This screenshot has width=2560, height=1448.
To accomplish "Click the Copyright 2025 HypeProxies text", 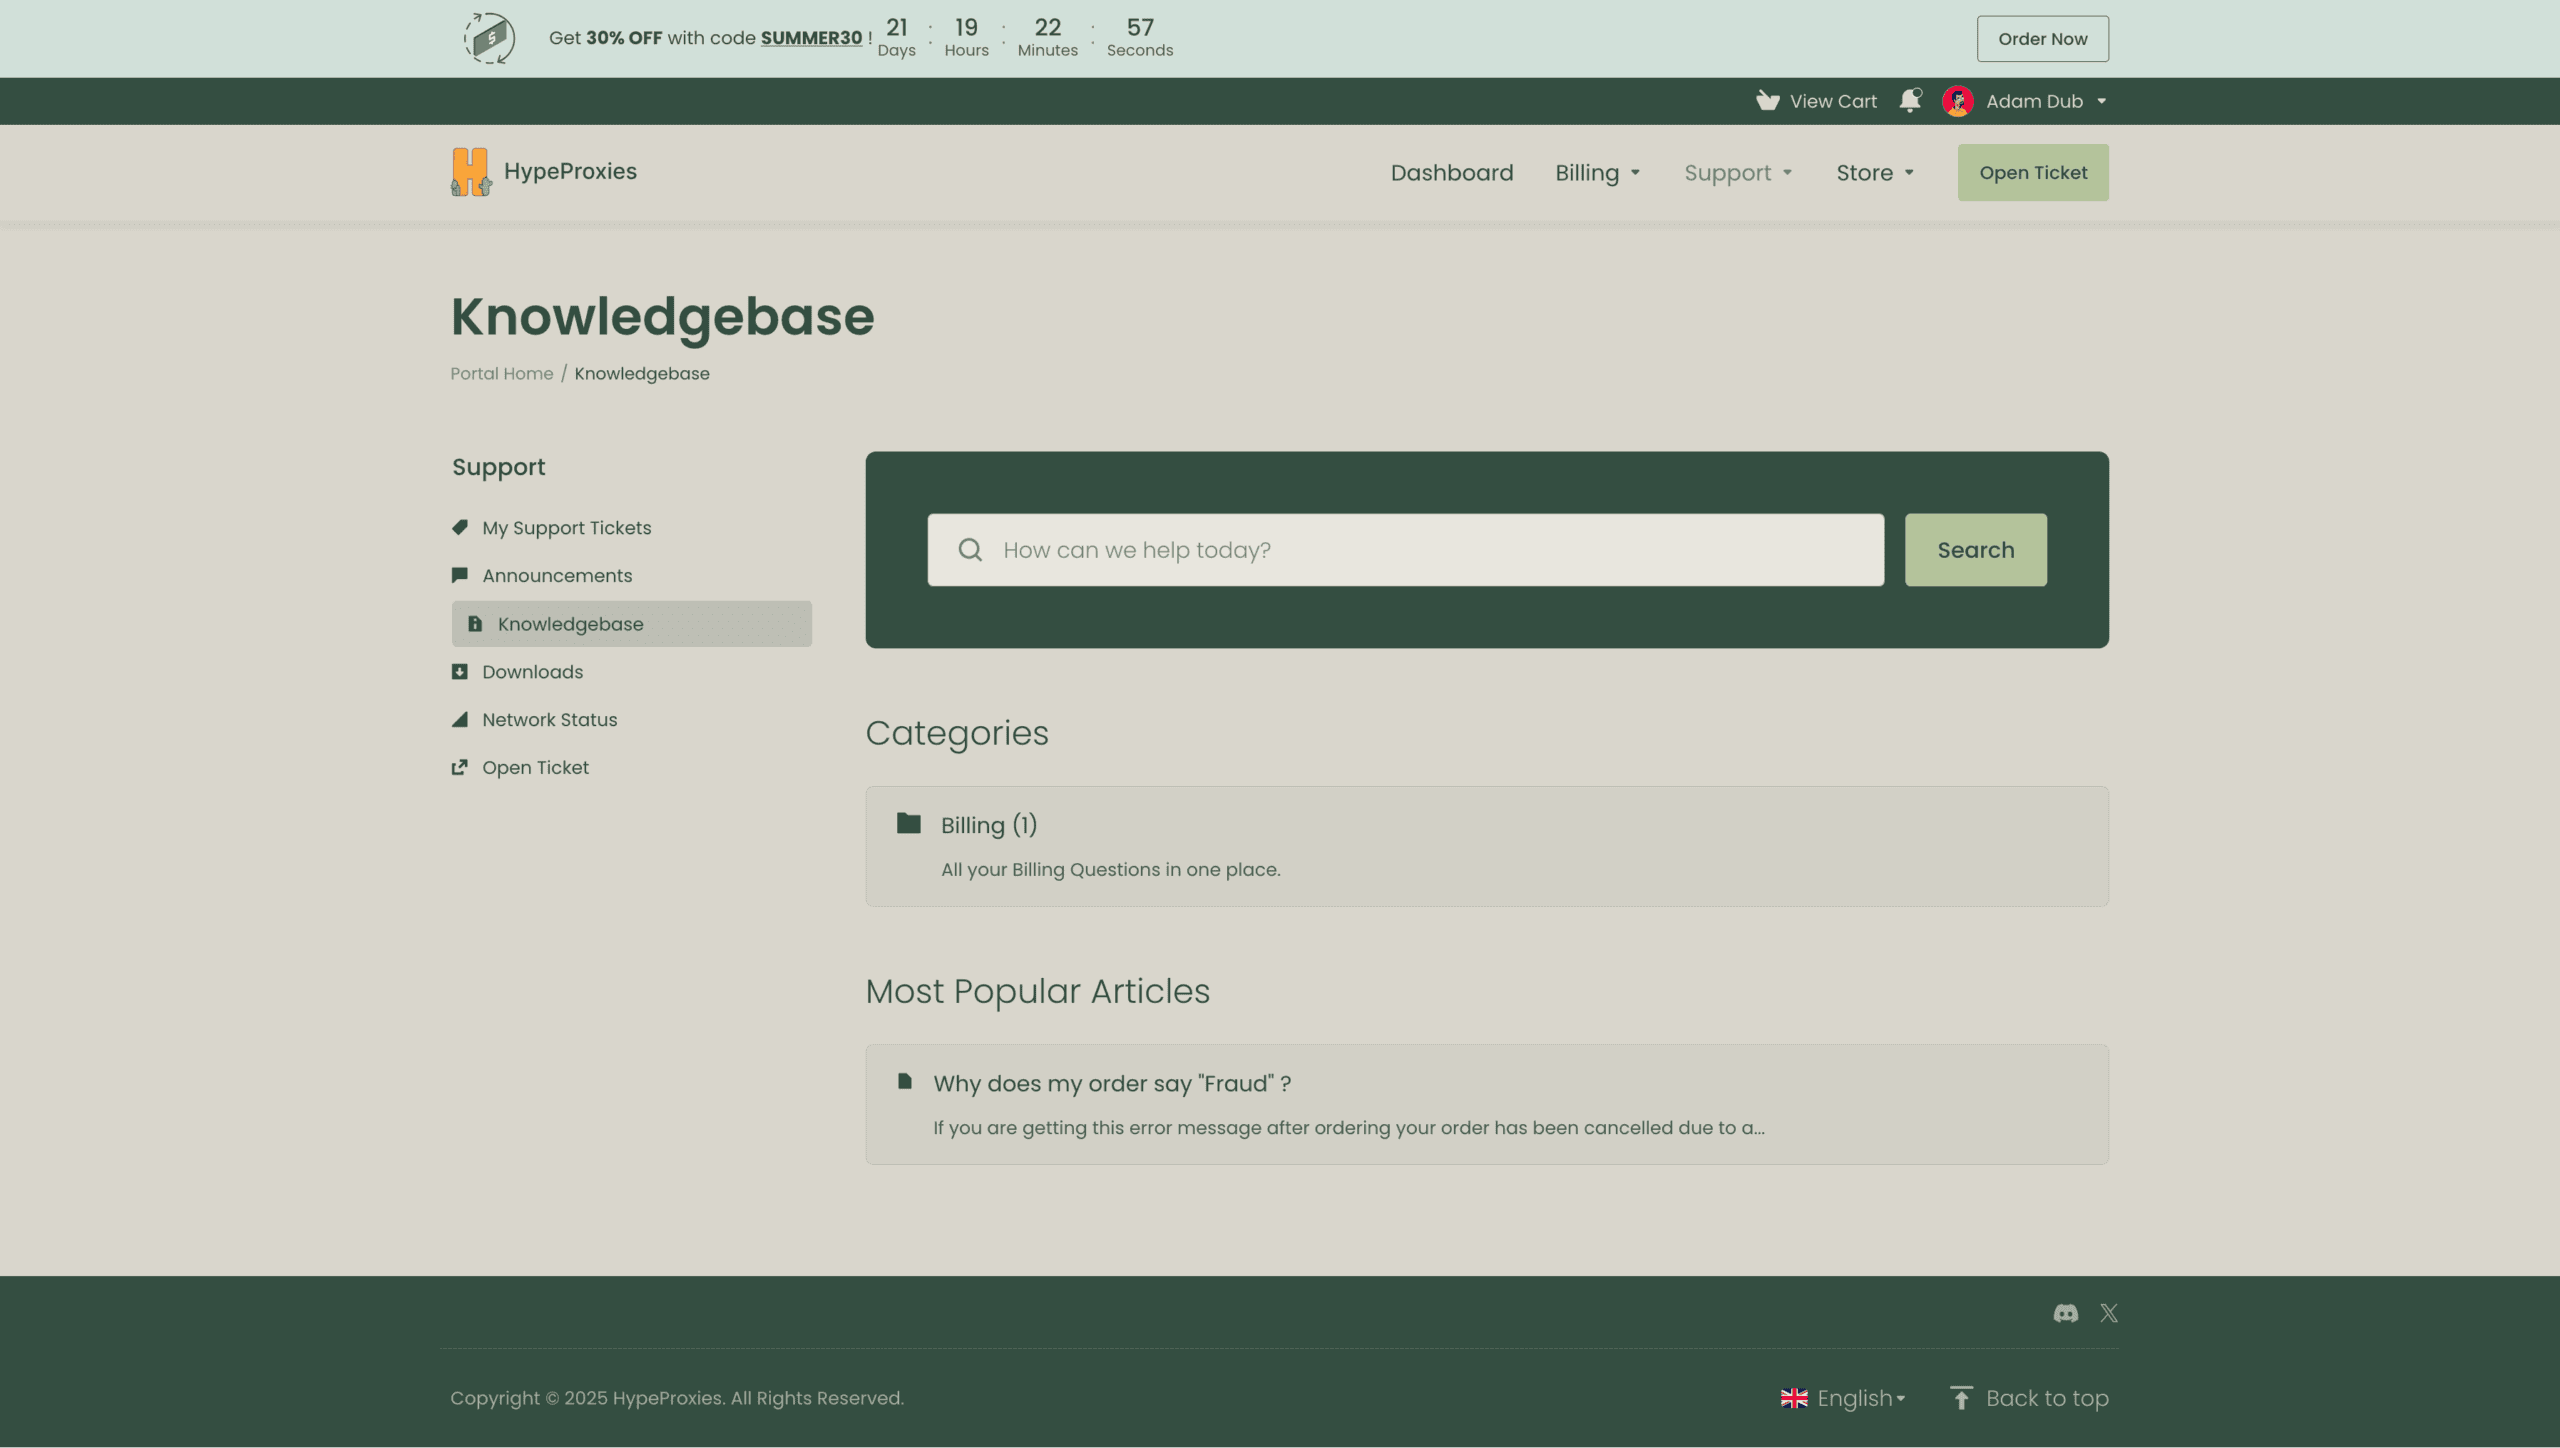I will pos(677,1398).
